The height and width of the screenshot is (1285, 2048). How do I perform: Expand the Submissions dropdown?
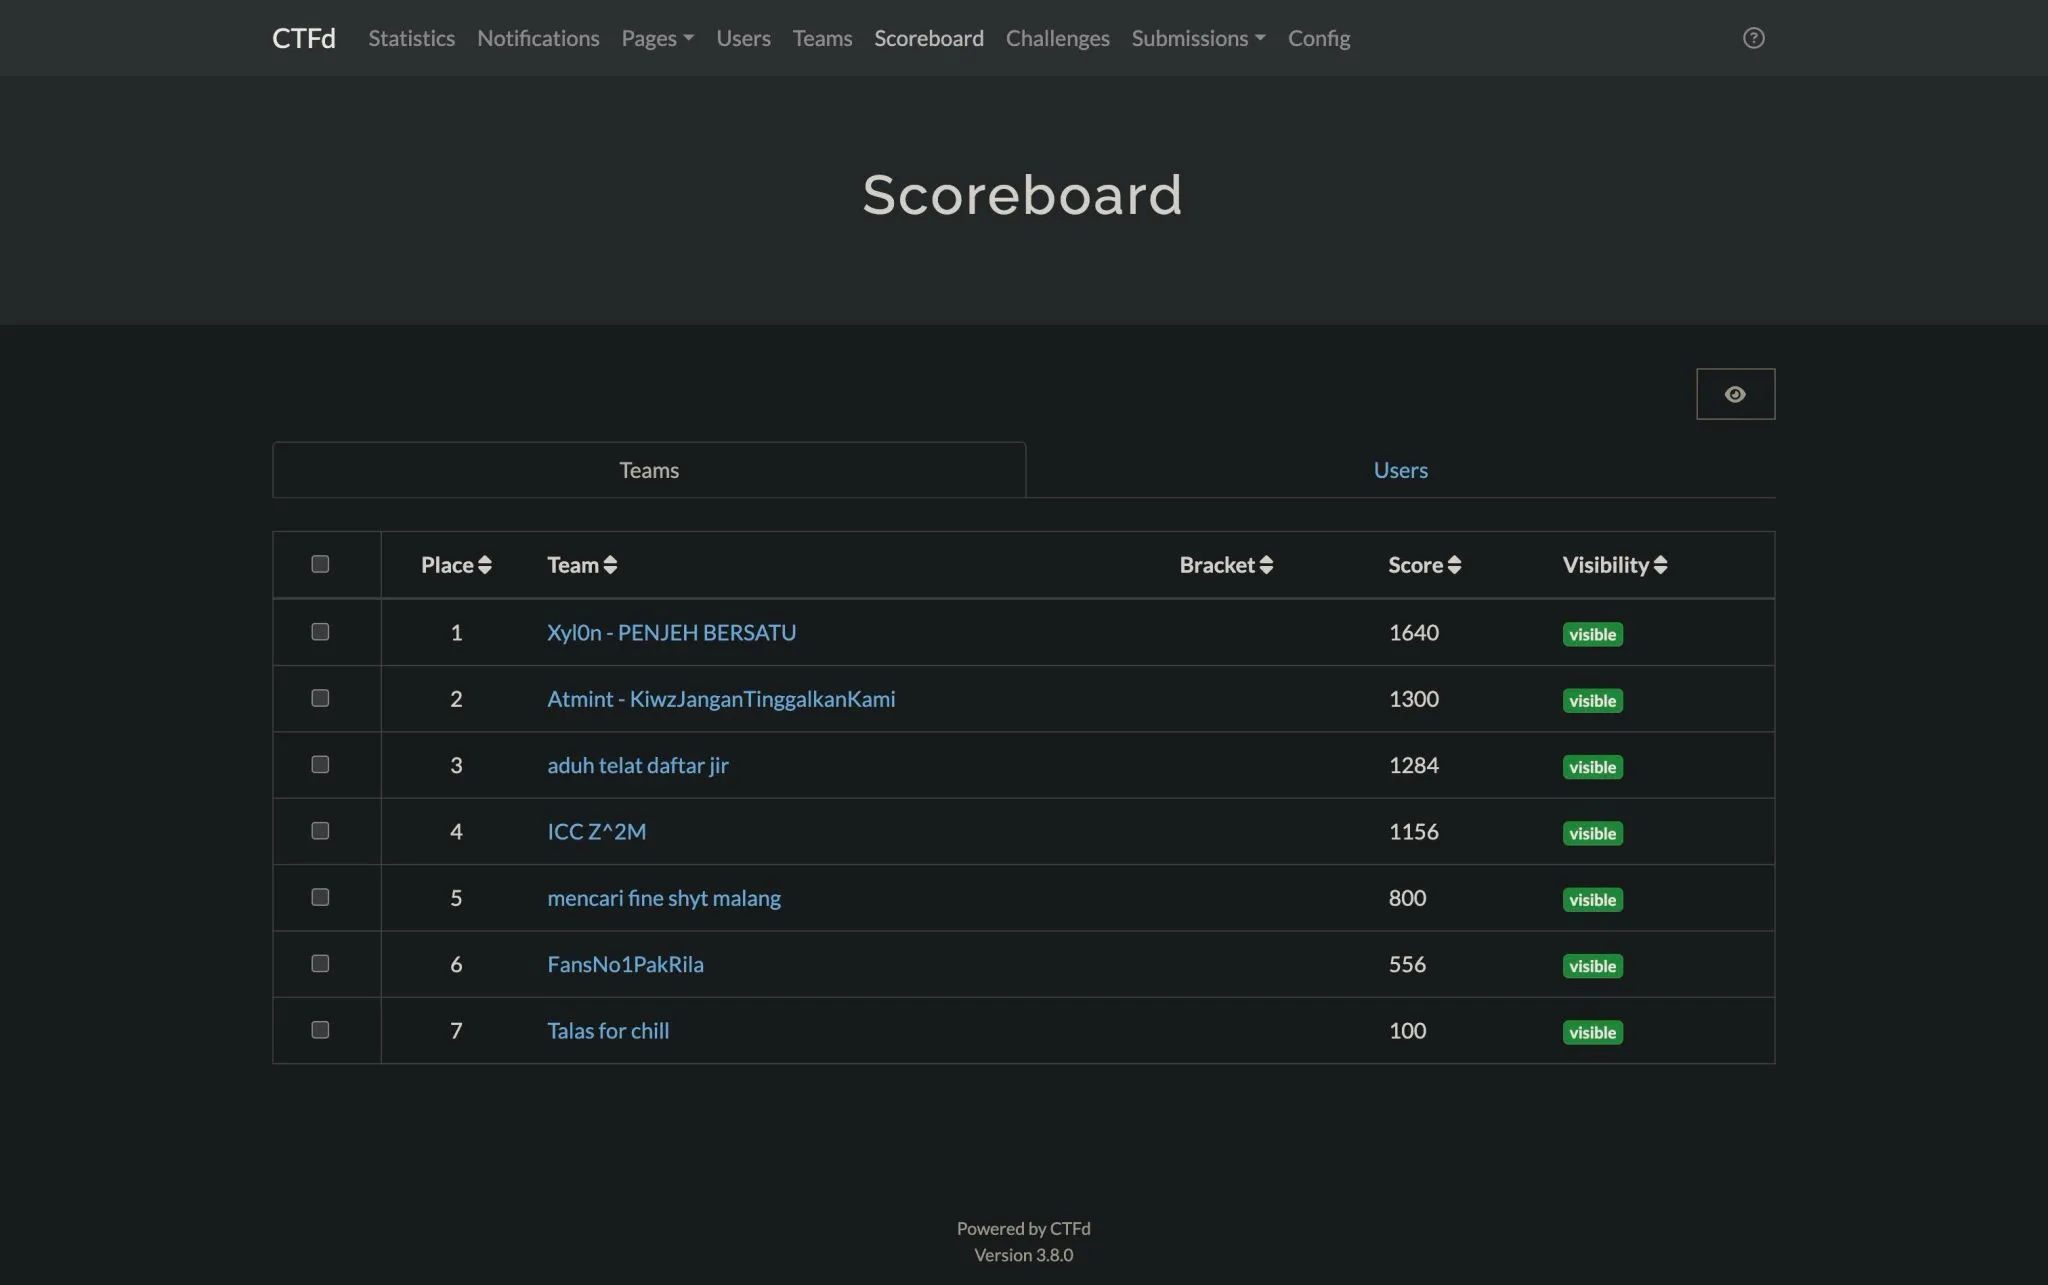[1197, 38]
